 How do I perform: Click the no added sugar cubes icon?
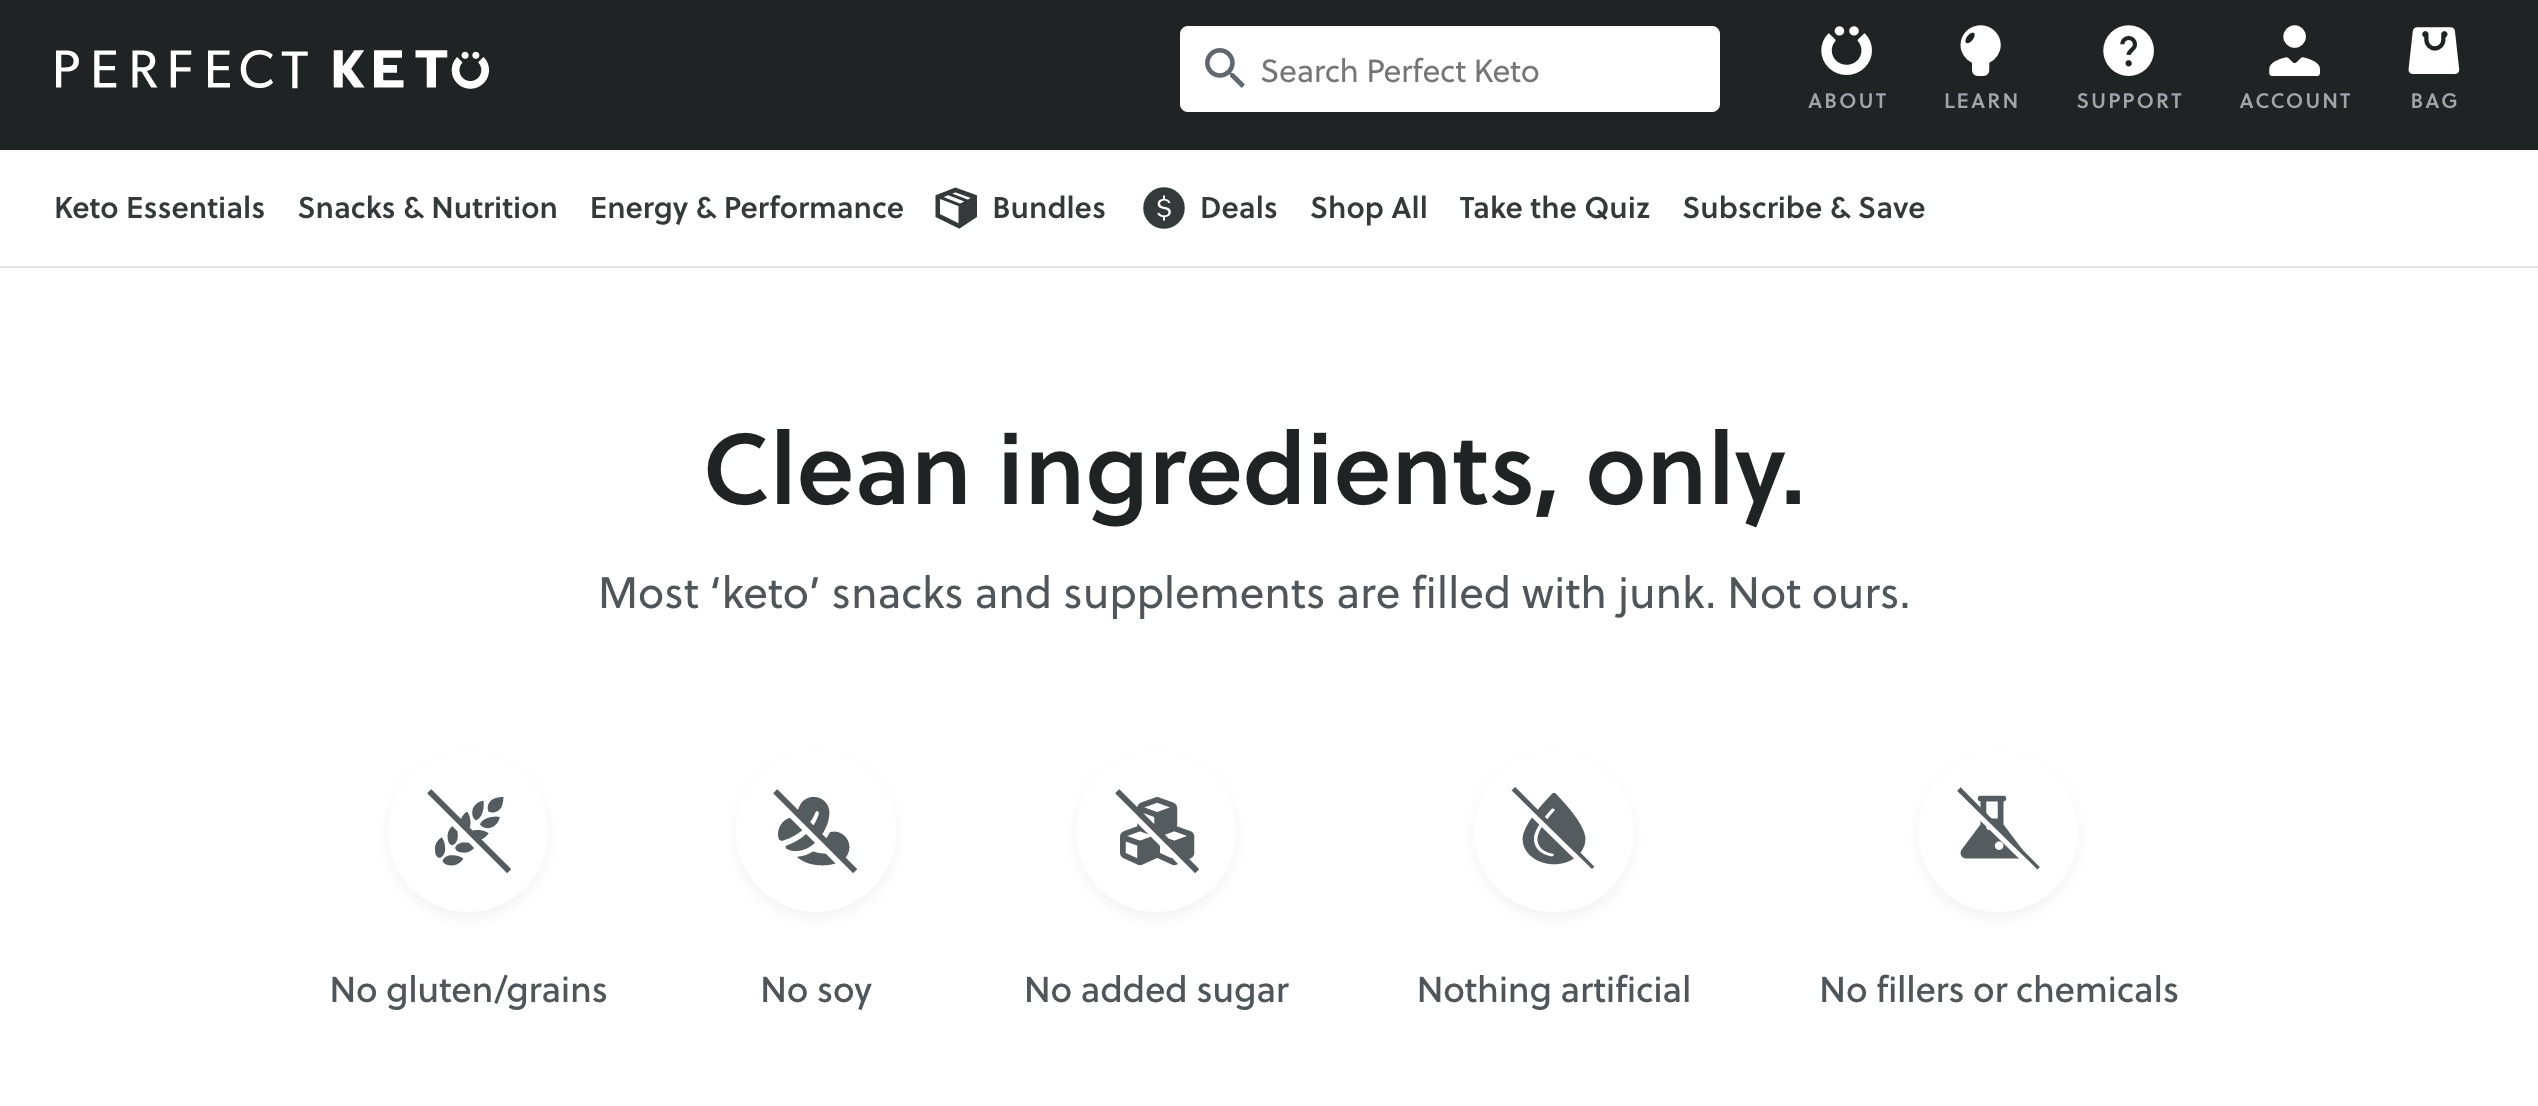[1156, 831]
